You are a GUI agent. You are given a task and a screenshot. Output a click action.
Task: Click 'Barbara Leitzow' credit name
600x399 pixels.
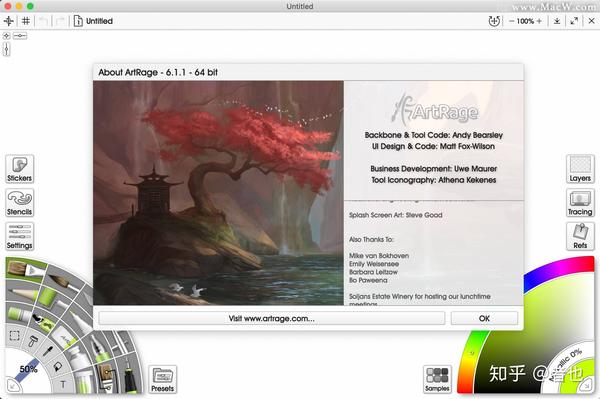pos(373,272)
